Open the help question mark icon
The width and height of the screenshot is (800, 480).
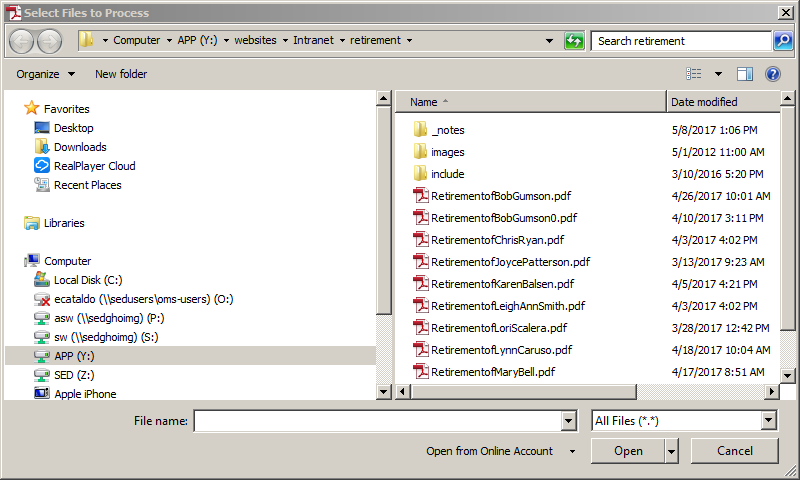(x=772, y=74)
